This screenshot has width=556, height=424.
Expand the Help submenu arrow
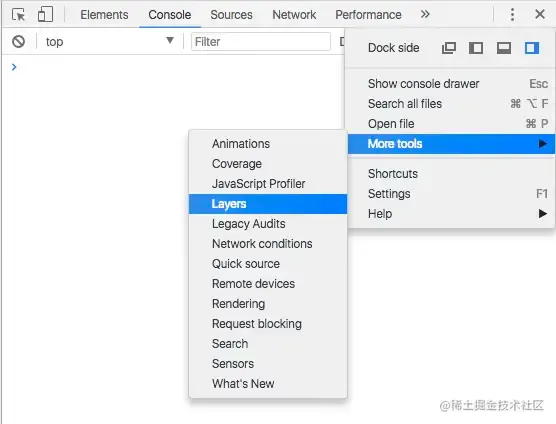(x=542, y=214)
